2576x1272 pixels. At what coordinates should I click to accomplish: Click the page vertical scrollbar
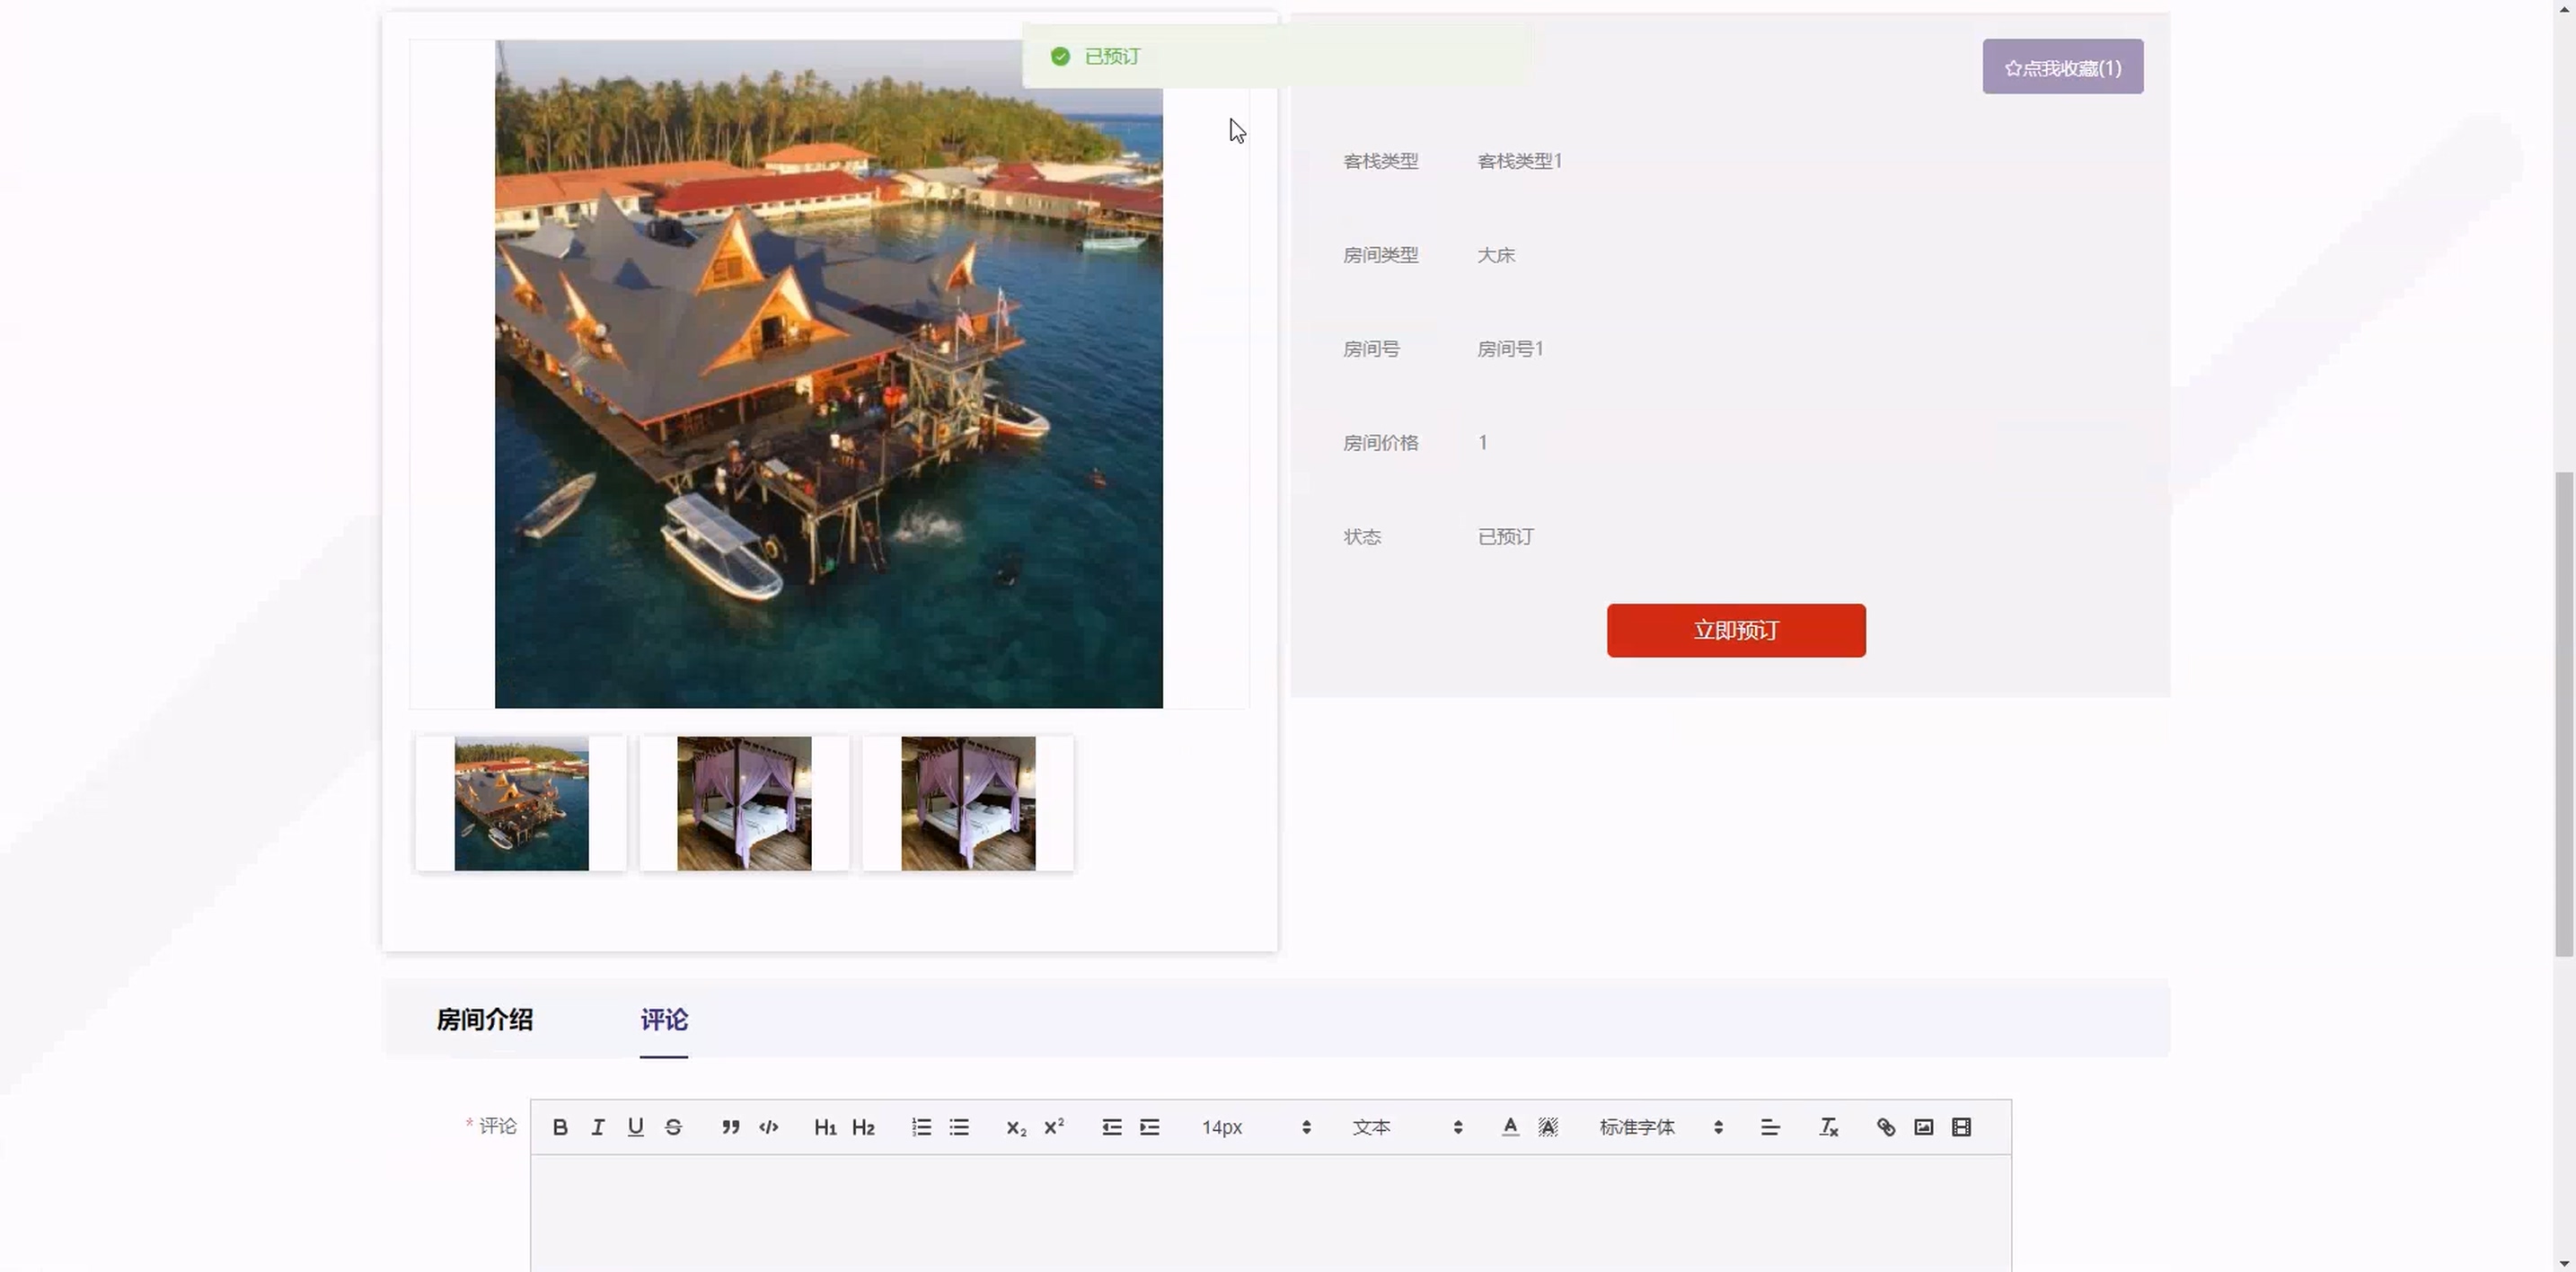click(x=2565, y=714)
